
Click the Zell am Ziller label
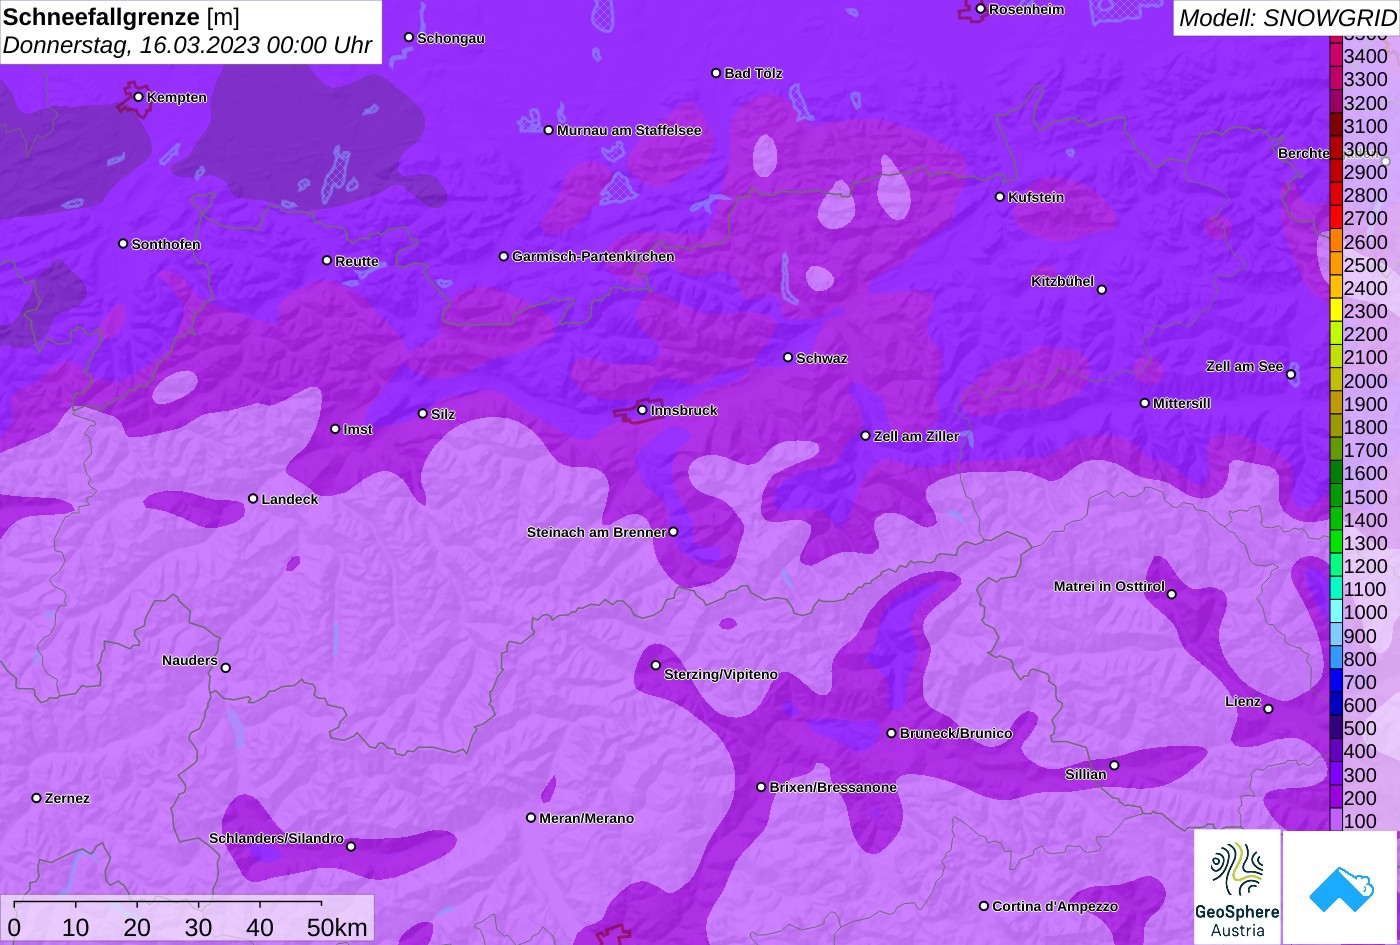coord(916,437)
